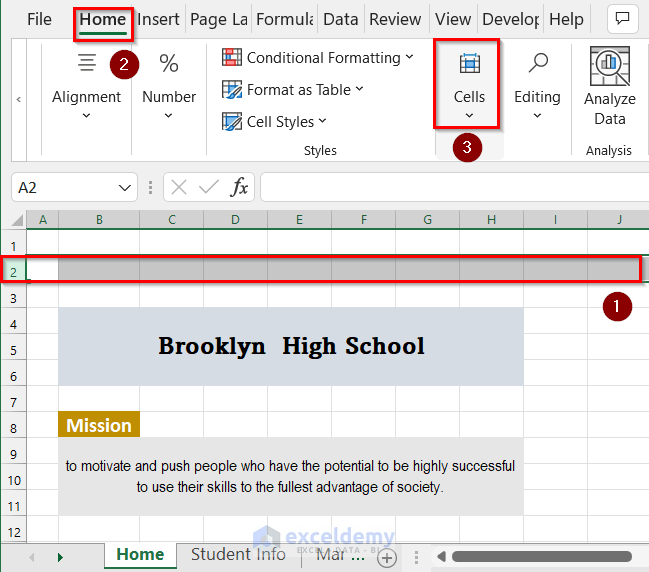Open the Name Box dropdown arrow
The image size is (649, 572).
[x=125, y=188]
